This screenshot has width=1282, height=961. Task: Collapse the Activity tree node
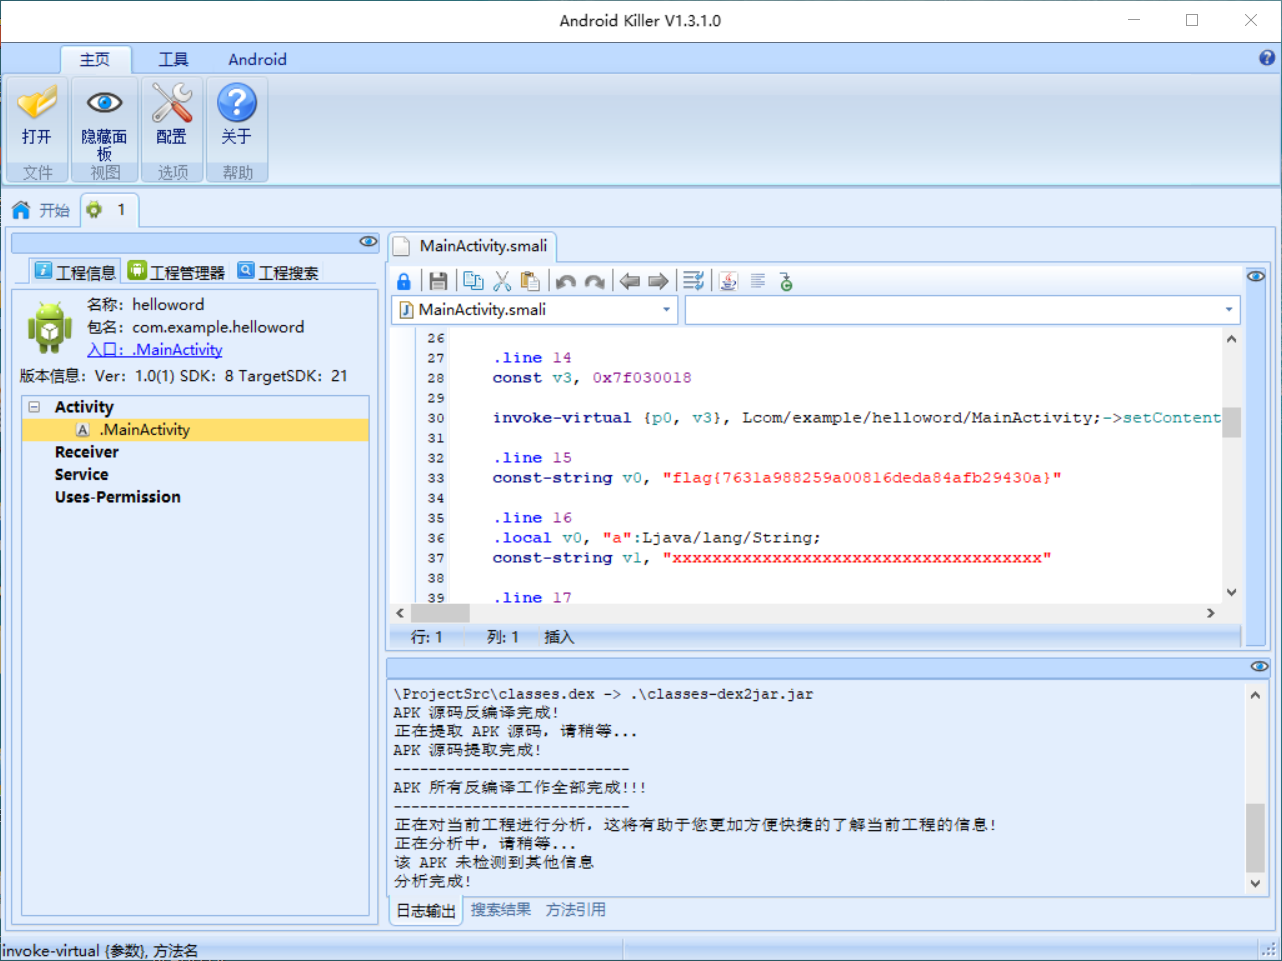pyautogui.click(x=34, y=407)
